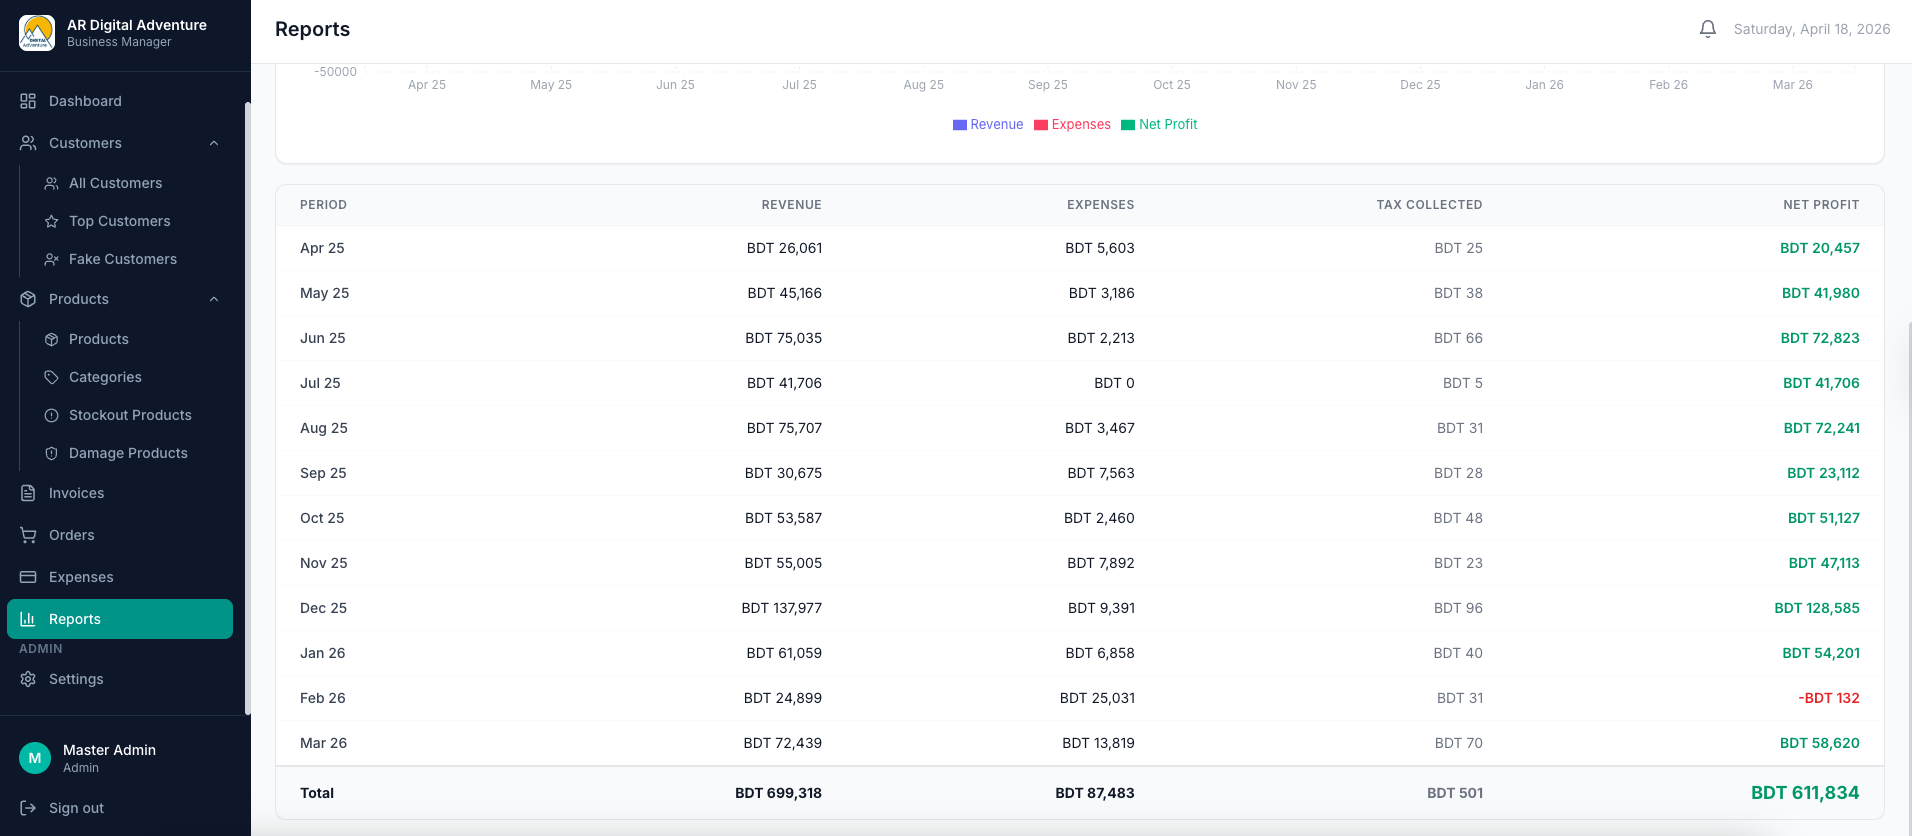Click the Top Customers star icon
1912x836 pixels.
click(x=52, y=221)
